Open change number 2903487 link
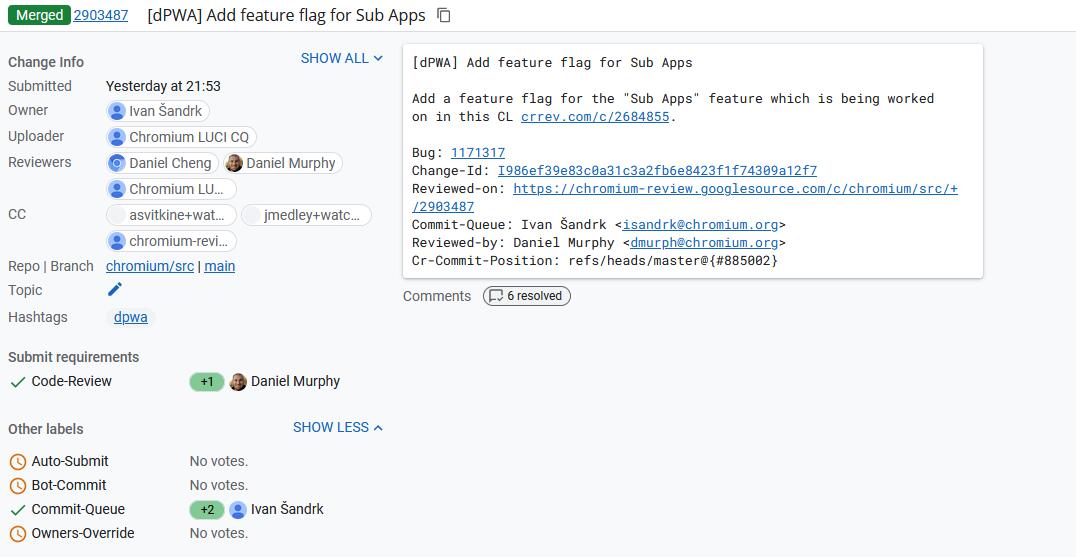Viewport: 1076px width, 557px height. [x=100, y=15]
